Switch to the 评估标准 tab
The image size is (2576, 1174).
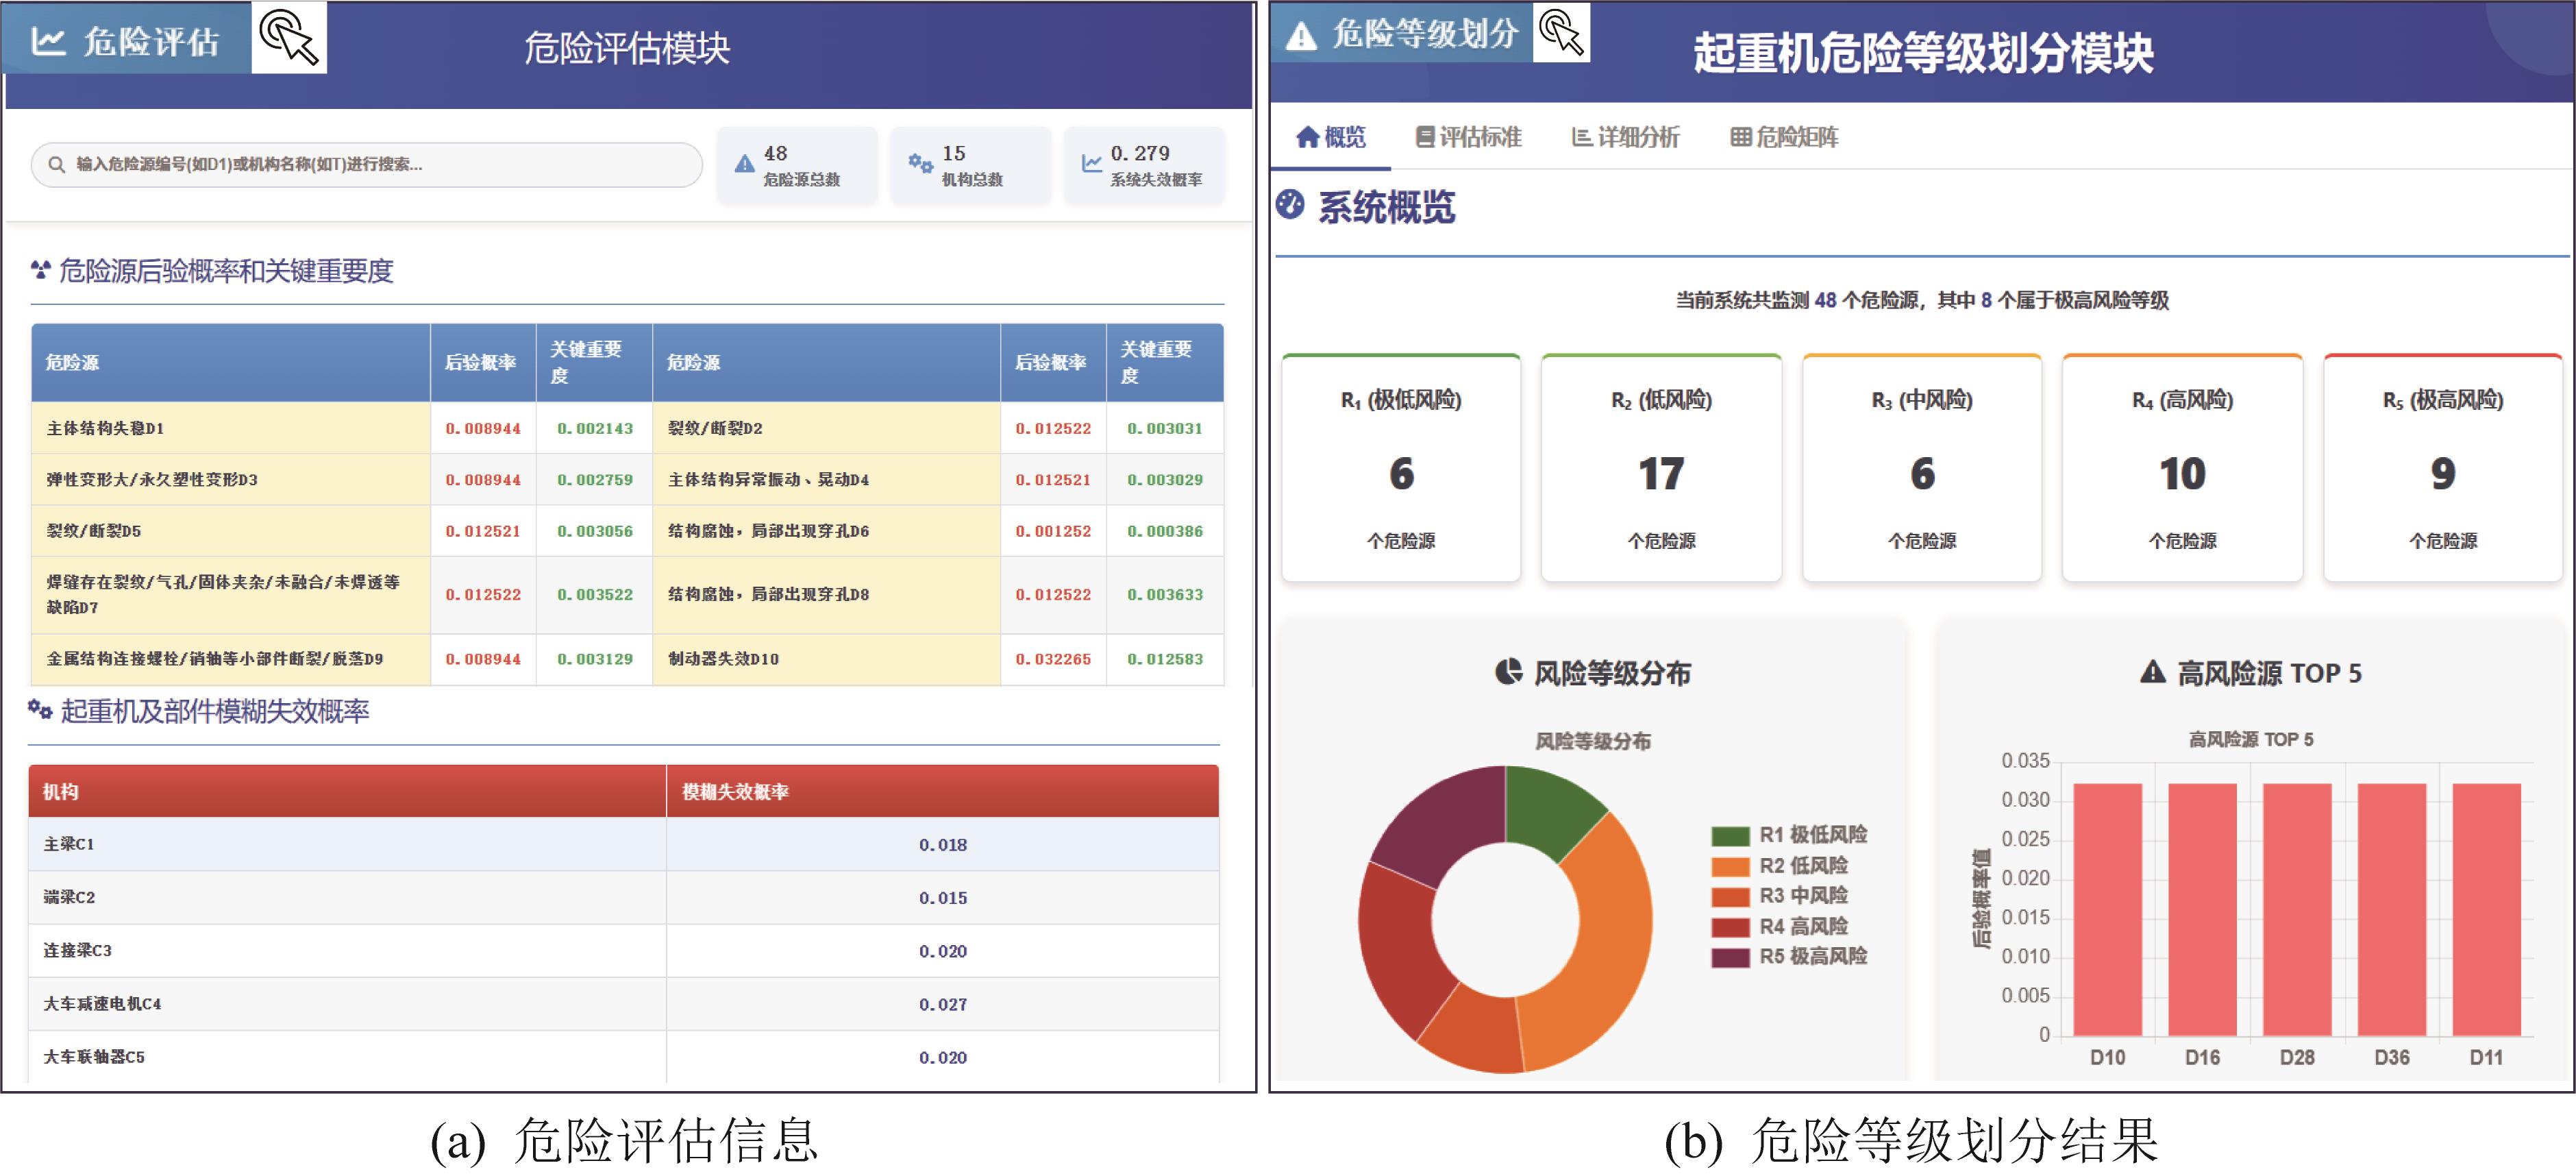click(1468, 137)
